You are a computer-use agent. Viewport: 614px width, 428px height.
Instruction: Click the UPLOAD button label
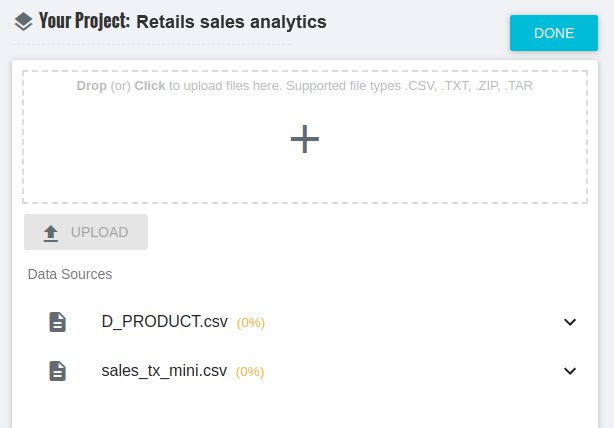[99, 232]
